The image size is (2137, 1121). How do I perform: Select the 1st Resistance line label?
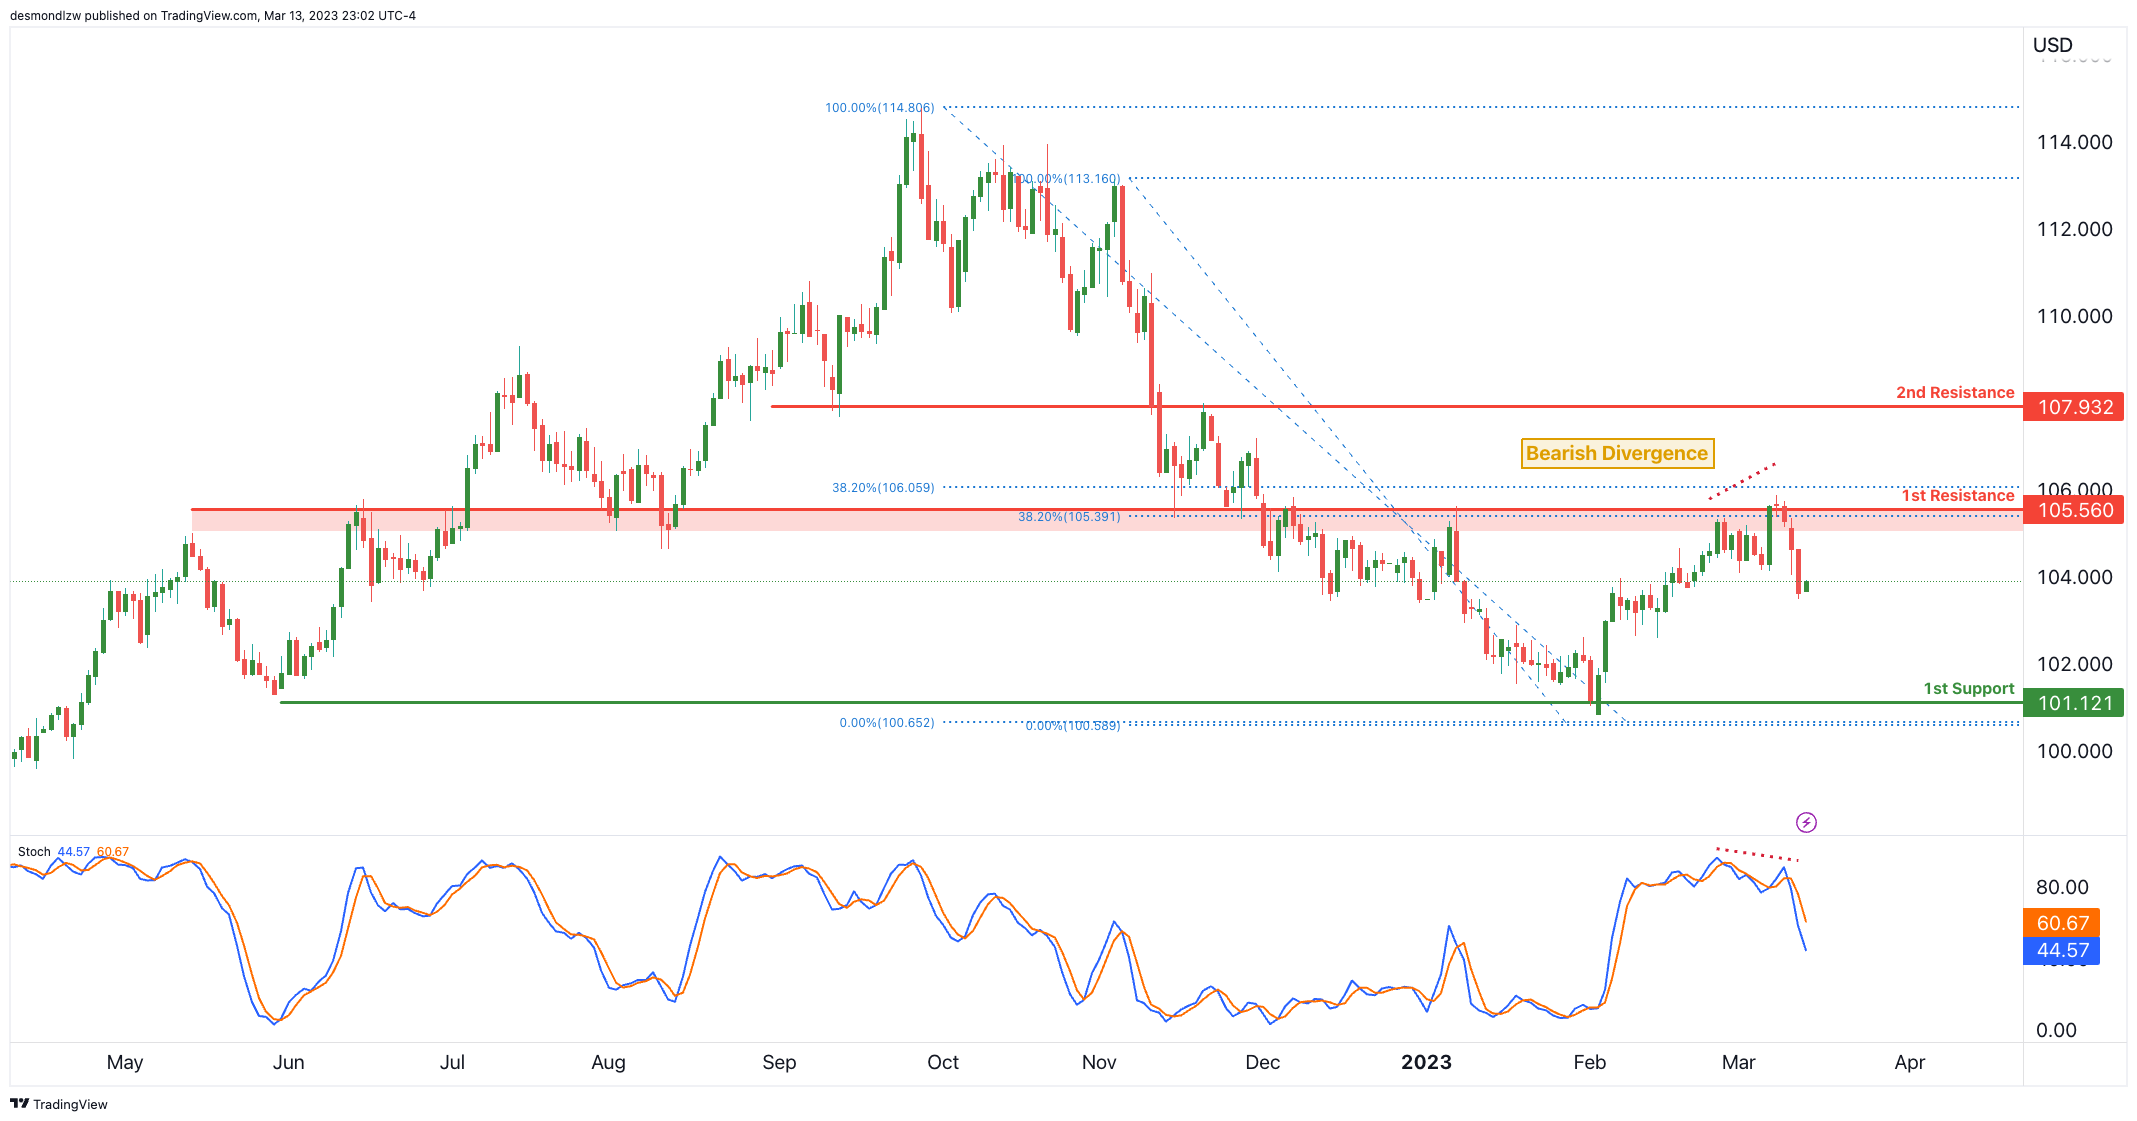1957,495
